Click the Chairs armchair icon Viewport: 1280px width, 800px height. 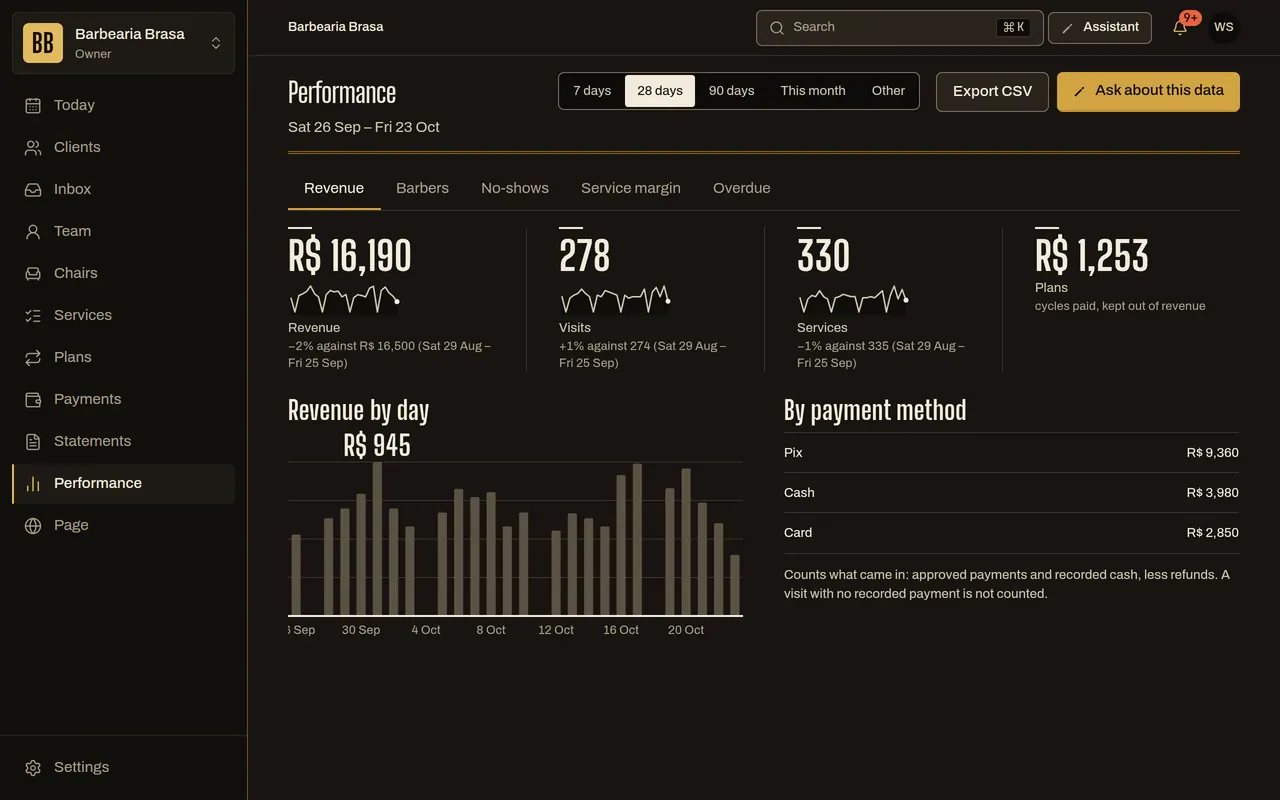[33, 273]
